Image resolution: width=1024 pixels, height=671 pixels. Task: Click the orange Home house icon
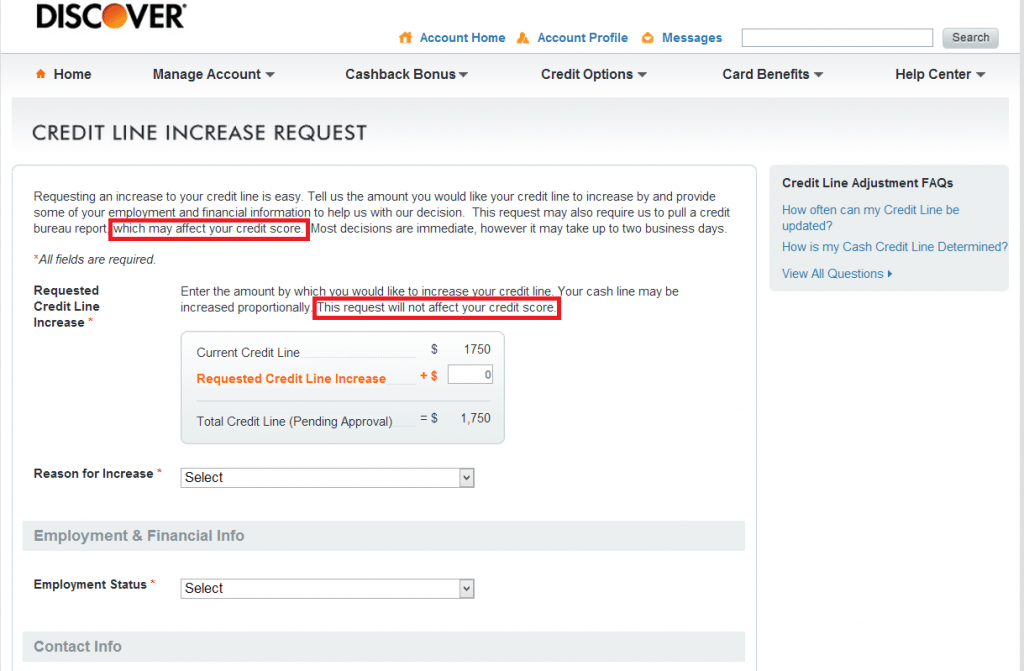41,74
